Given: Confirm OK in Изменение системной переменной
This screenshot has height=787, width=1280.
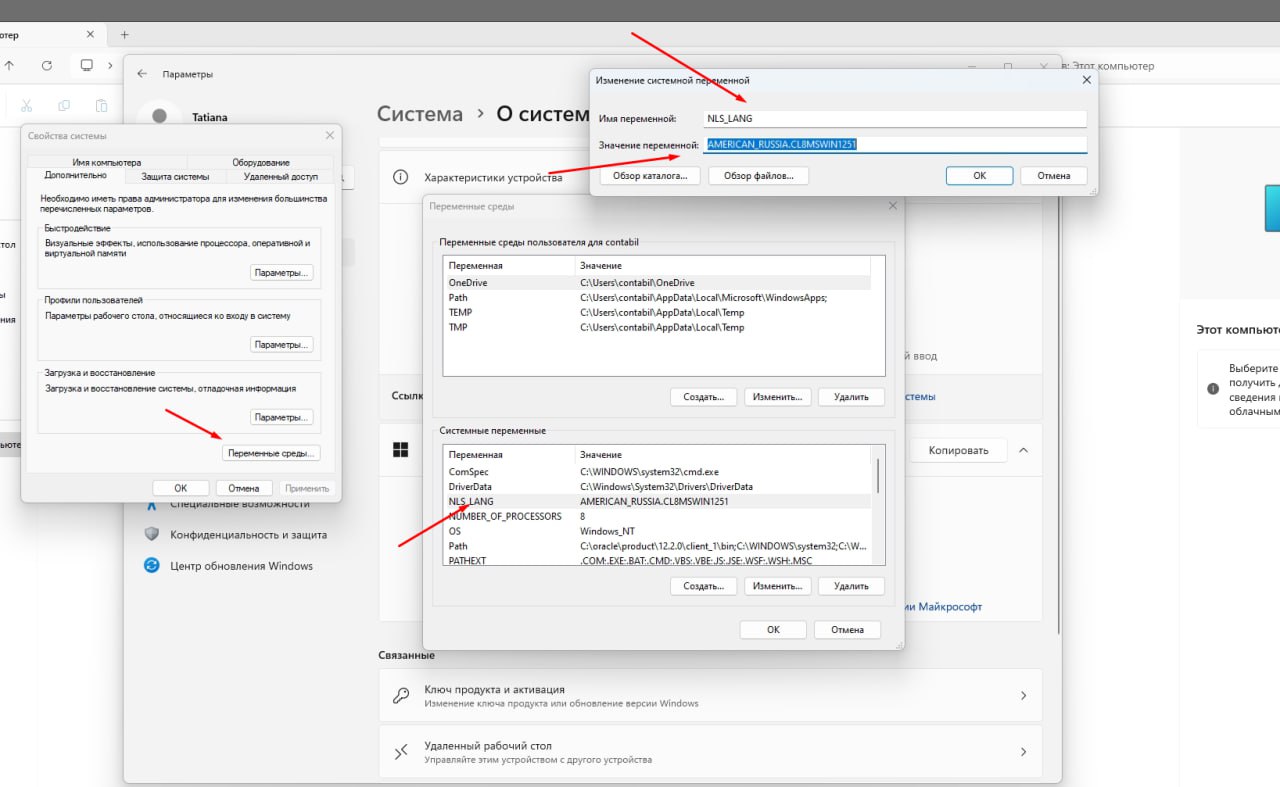Looking at the screenshot, I should [x=979, y=176].
